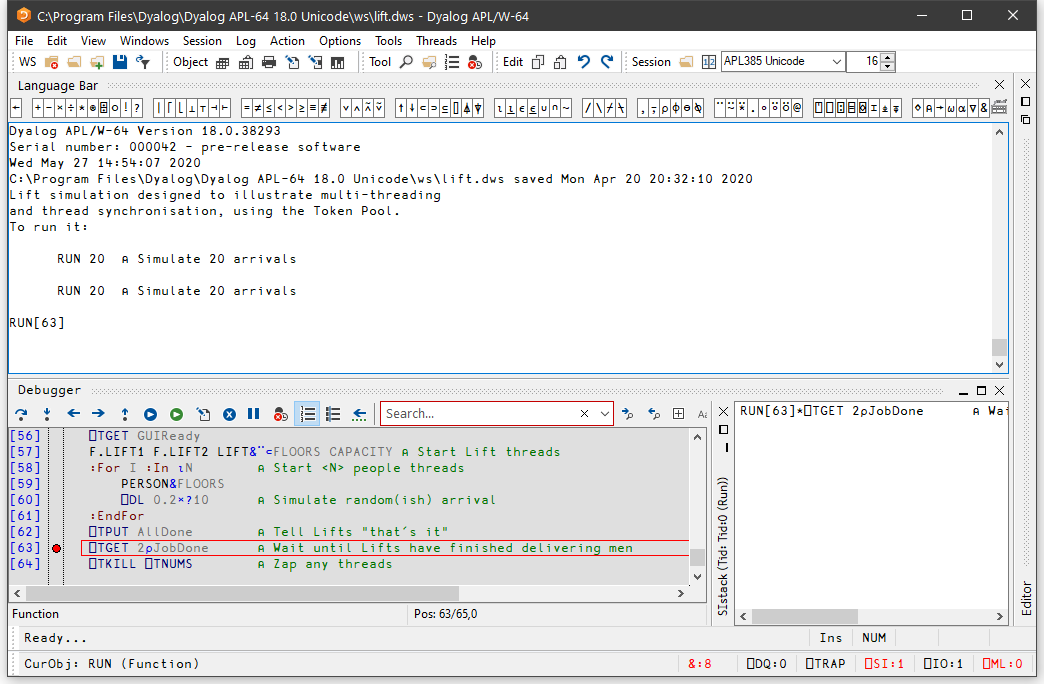Image resolution: width=1044 pixels, height=684 pixels.
Task: Open the Session menu
Action: pyautogui.click(x=202, y=41)
